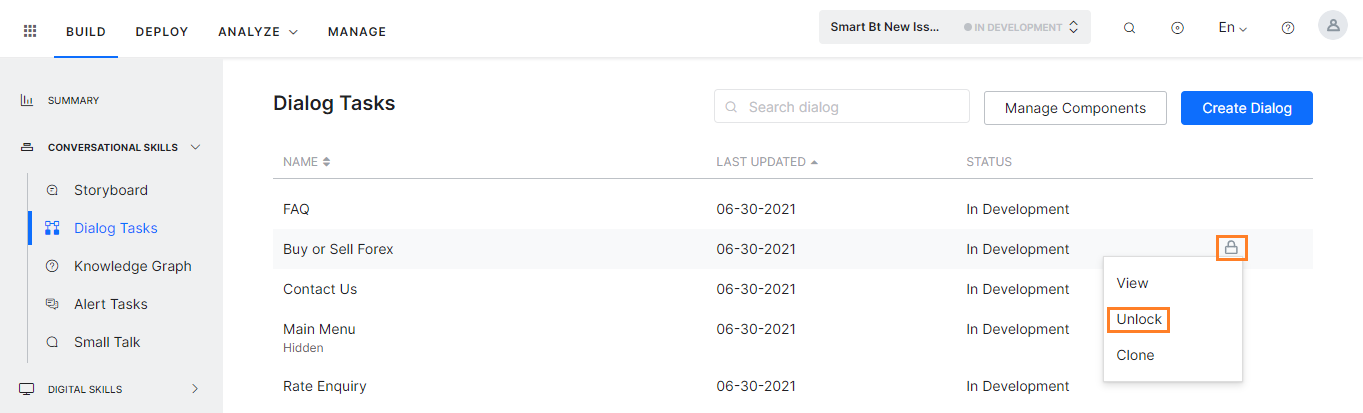Click the lock icon for Buy or Sell Forex

pos(1231,247)
